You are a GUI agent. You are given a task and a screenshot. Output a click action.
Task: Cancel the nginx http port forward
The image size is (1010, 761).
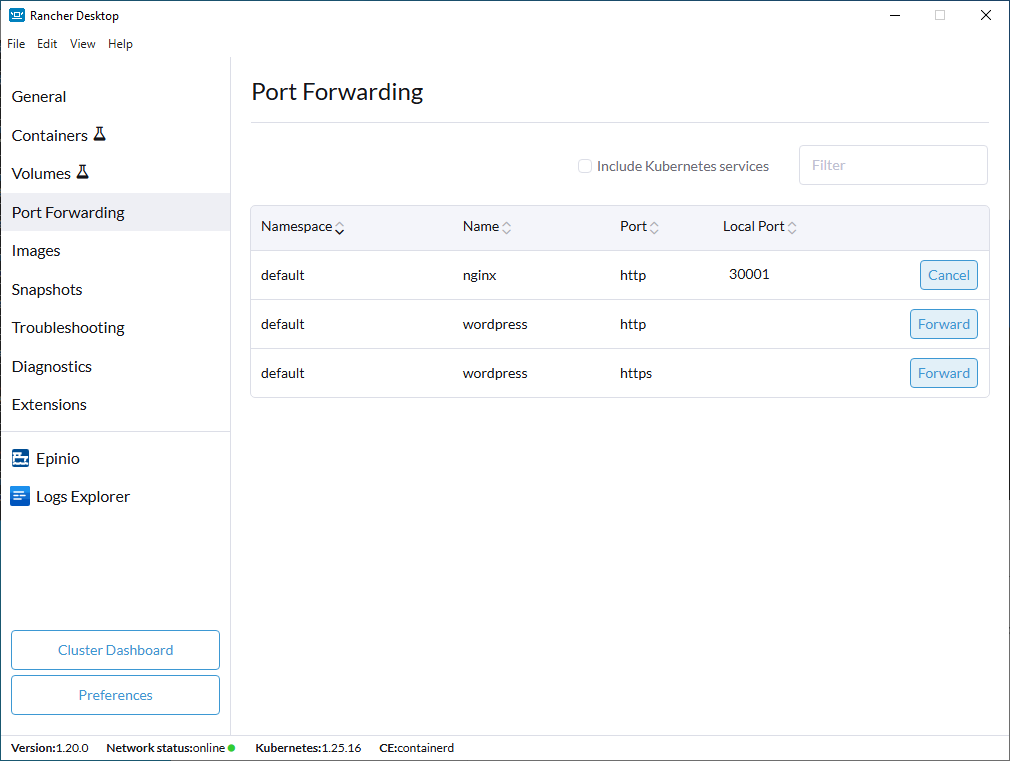(x=948, y=275)
